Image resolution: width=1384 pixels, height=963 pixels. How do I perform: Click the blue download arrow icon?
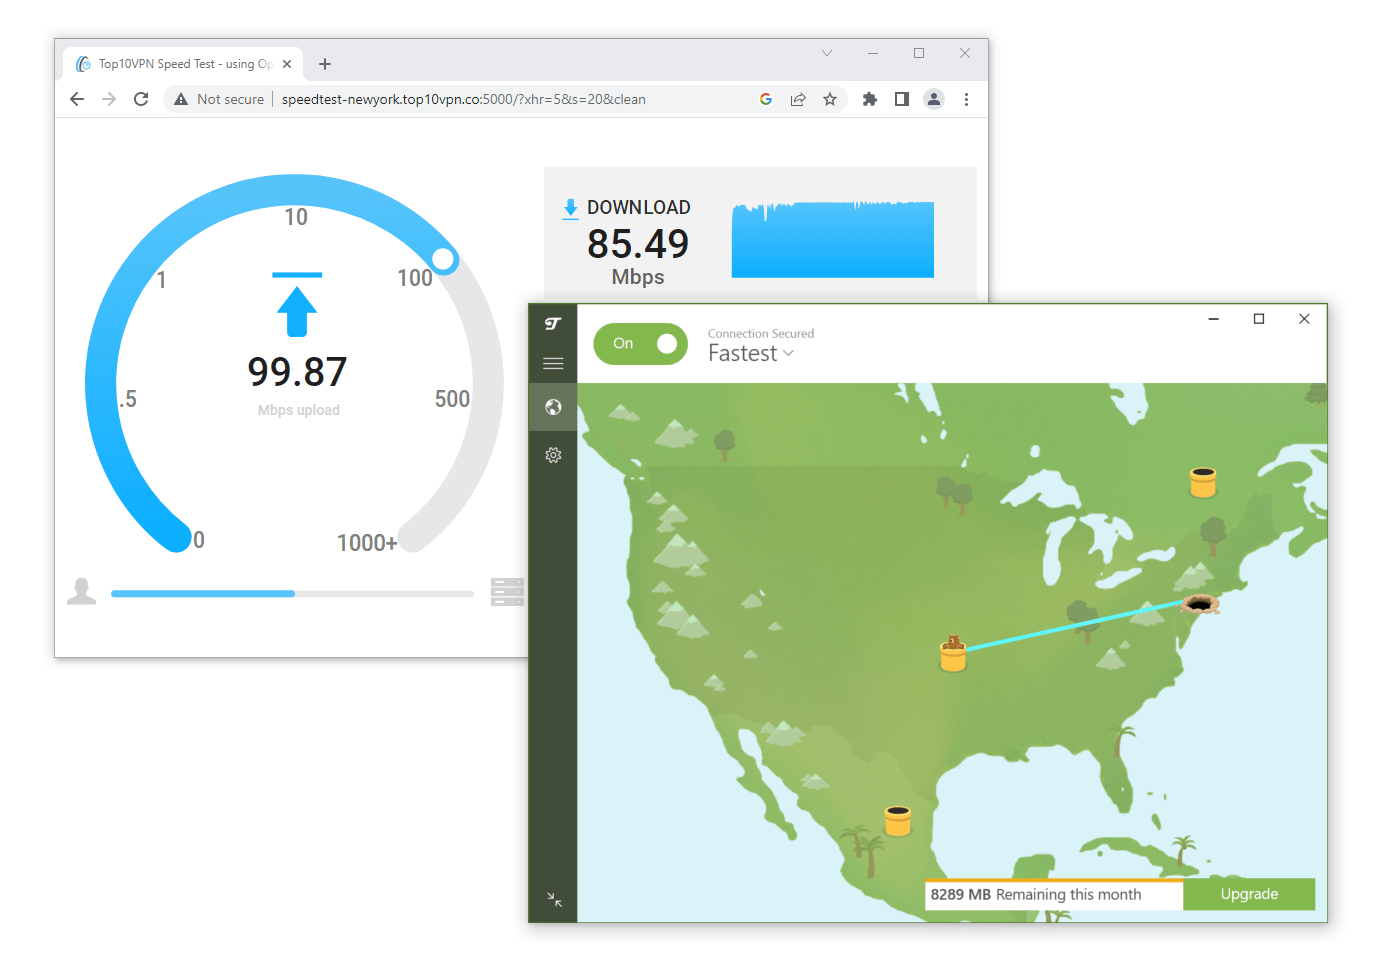(x=570, y=207)
